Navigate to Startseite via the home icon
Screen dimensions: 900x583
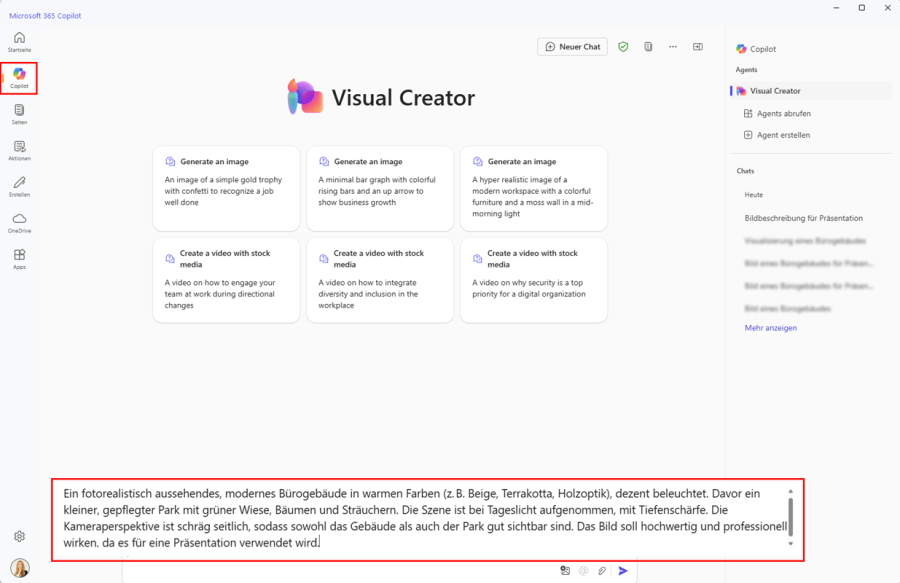pos(19,39)
